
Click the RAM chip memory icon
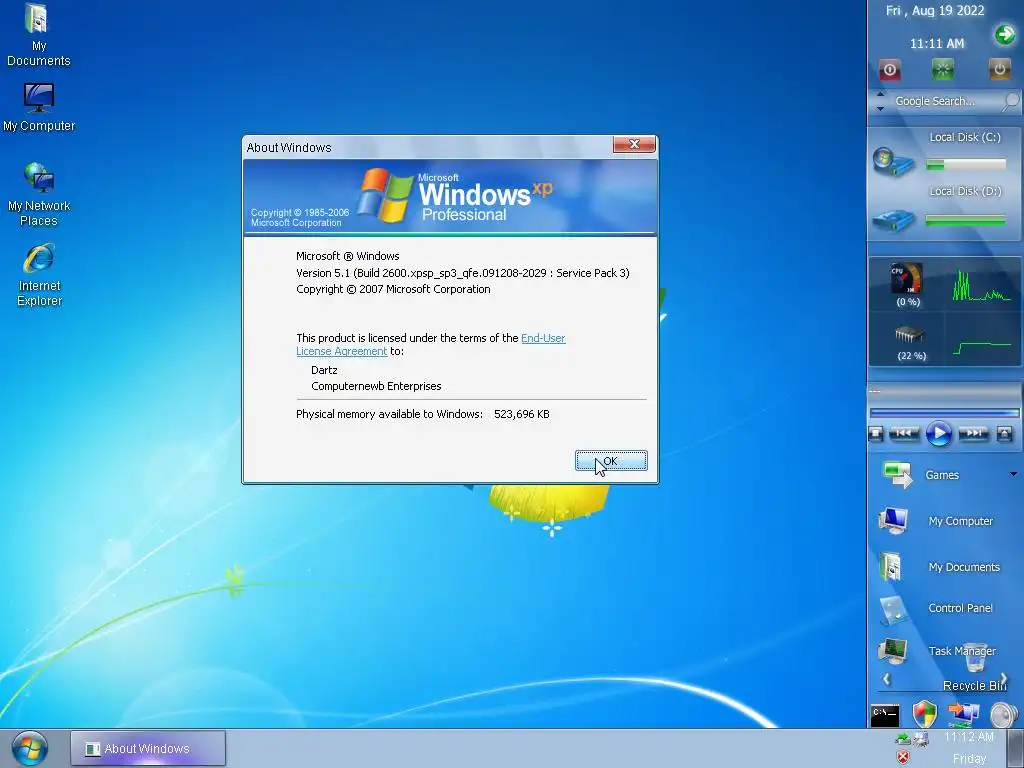coord(908,335)
